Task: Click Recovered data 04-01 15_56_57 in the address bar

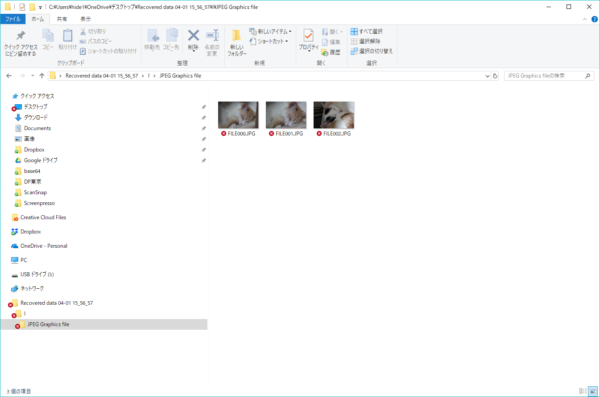Action: coord(101,76)
